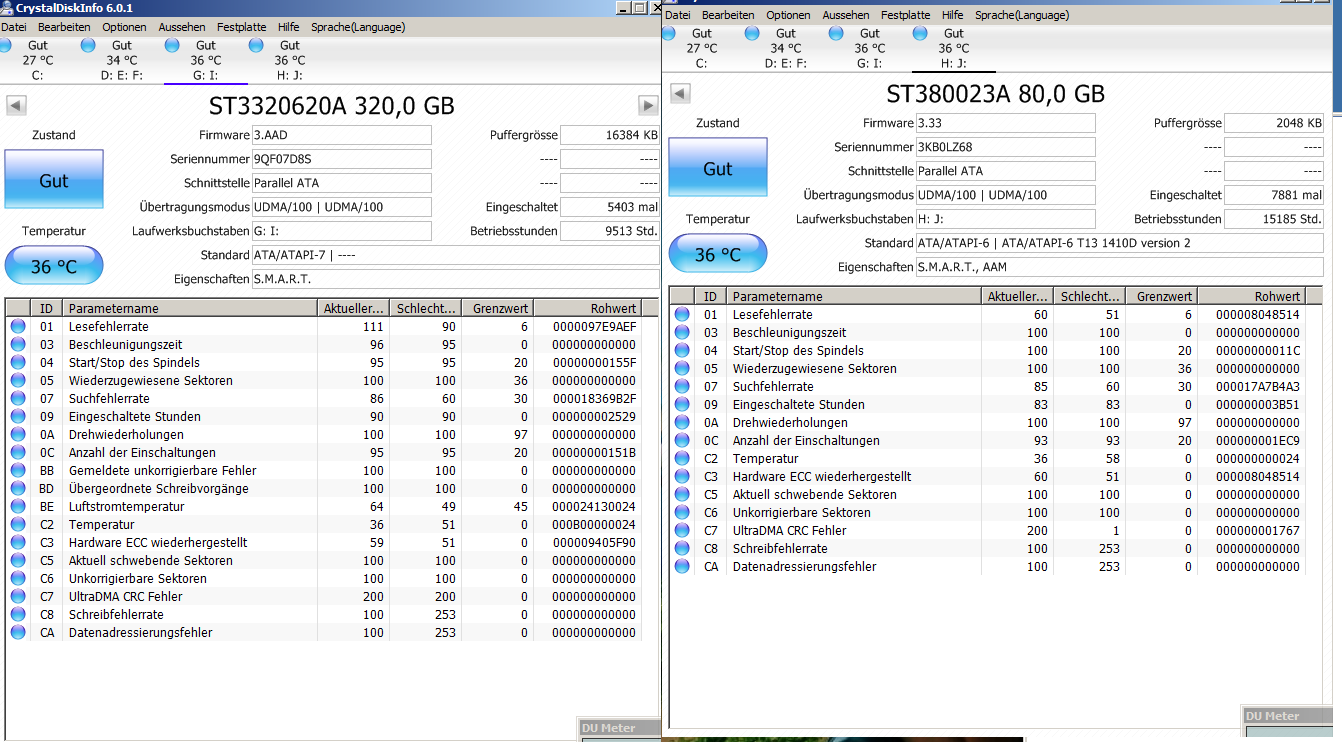Click Eingeschaltet field 5403 mal
This screenshot has width=1342, height=742.
pyautogui.click(x=609, y=207)
